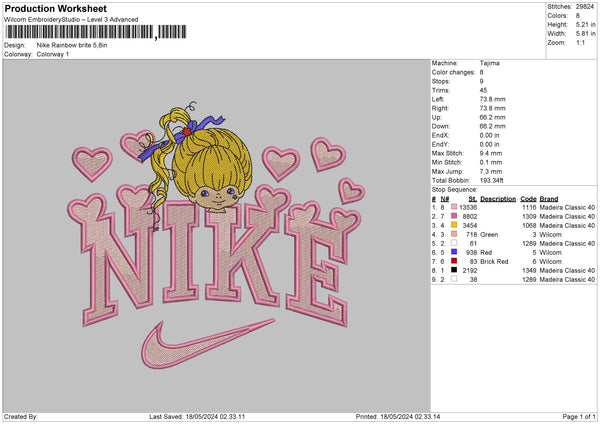The height and width of the screenshot is (424, 600).
Task: Click the Zoom value 1:1
Action: [580, 42]
